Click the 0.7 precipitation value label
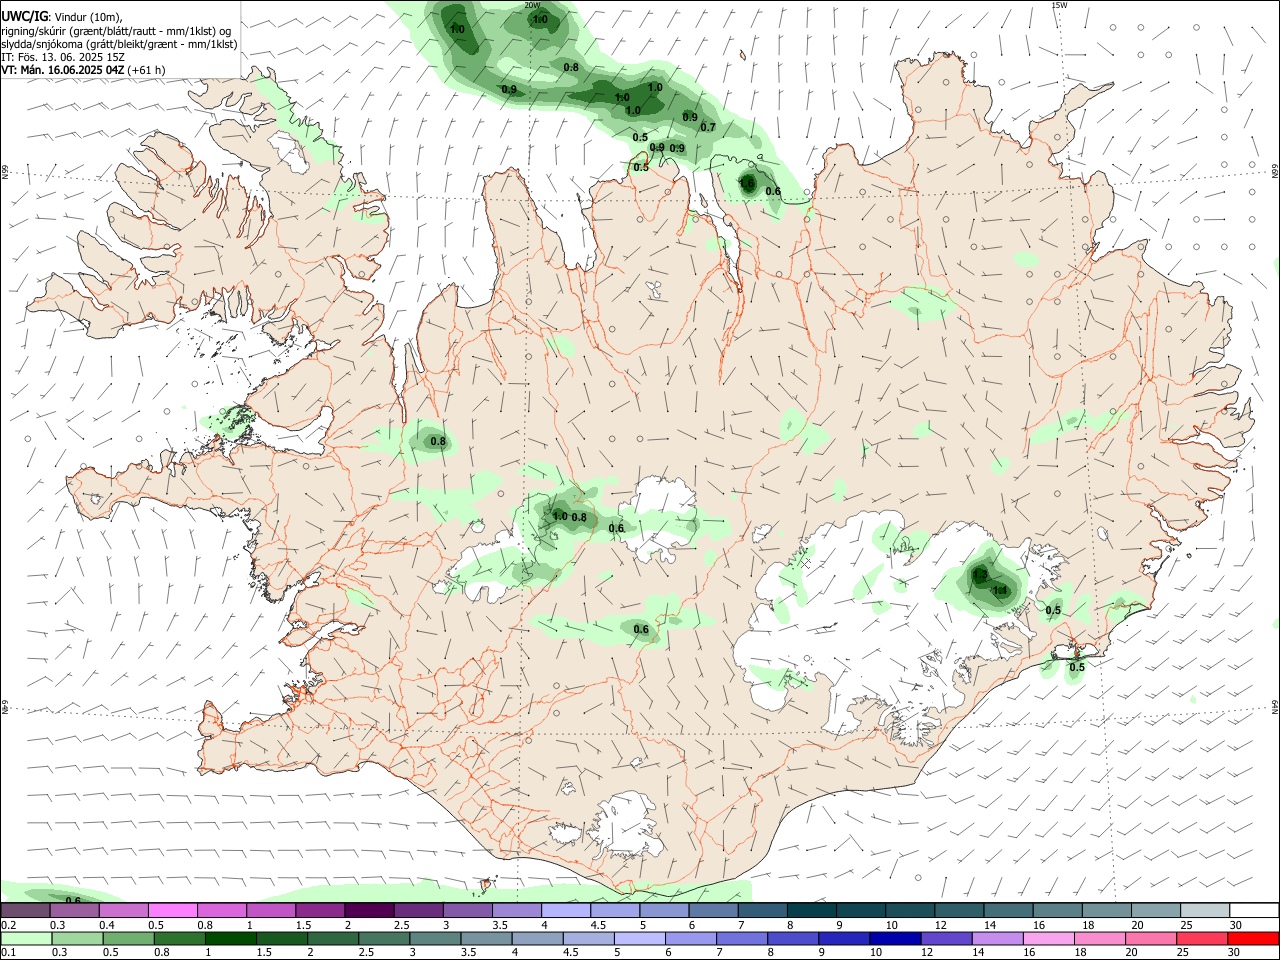1280x960 pixels. coord(708,127)
